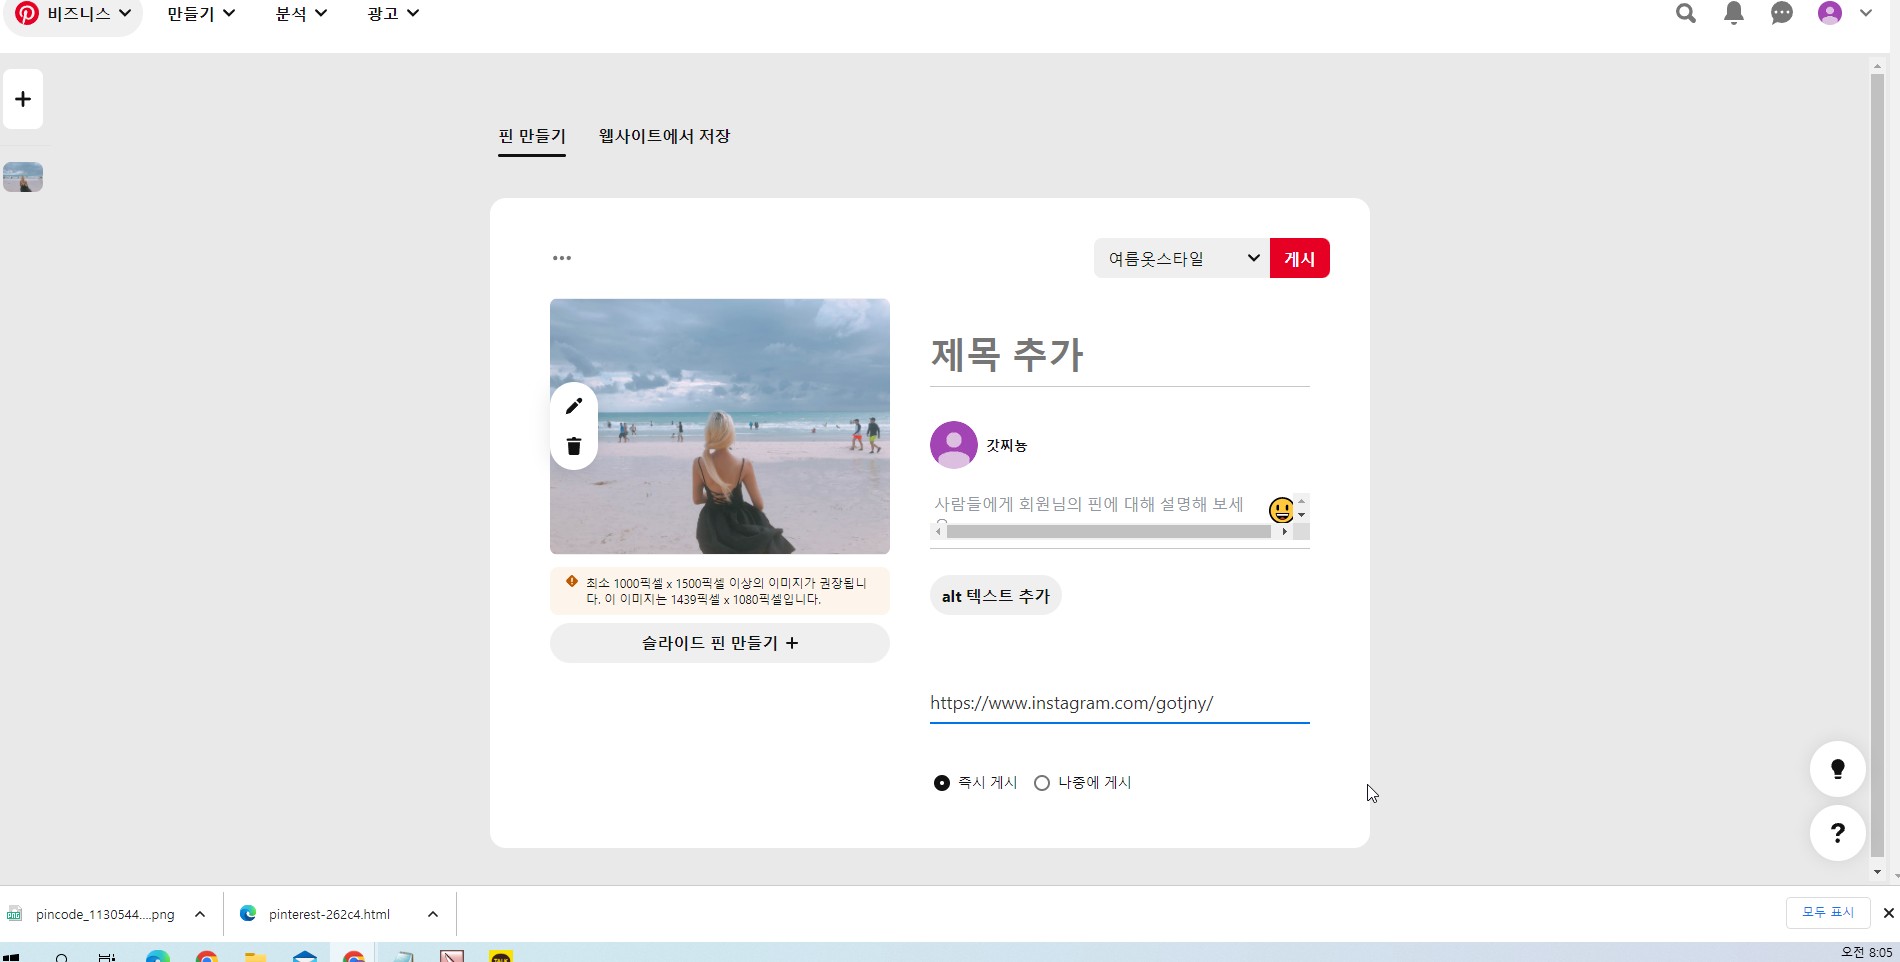Image resolution: width=1900 pixels, height=962 pixels.
Task: Click the 슬라이드 핀 만들기 button
Action: pyautogui.click(x=720, y=643)
